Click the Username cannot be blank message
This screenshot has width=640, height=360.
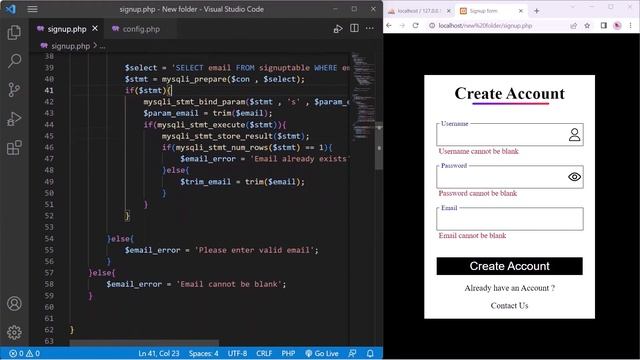coord(478,151)
